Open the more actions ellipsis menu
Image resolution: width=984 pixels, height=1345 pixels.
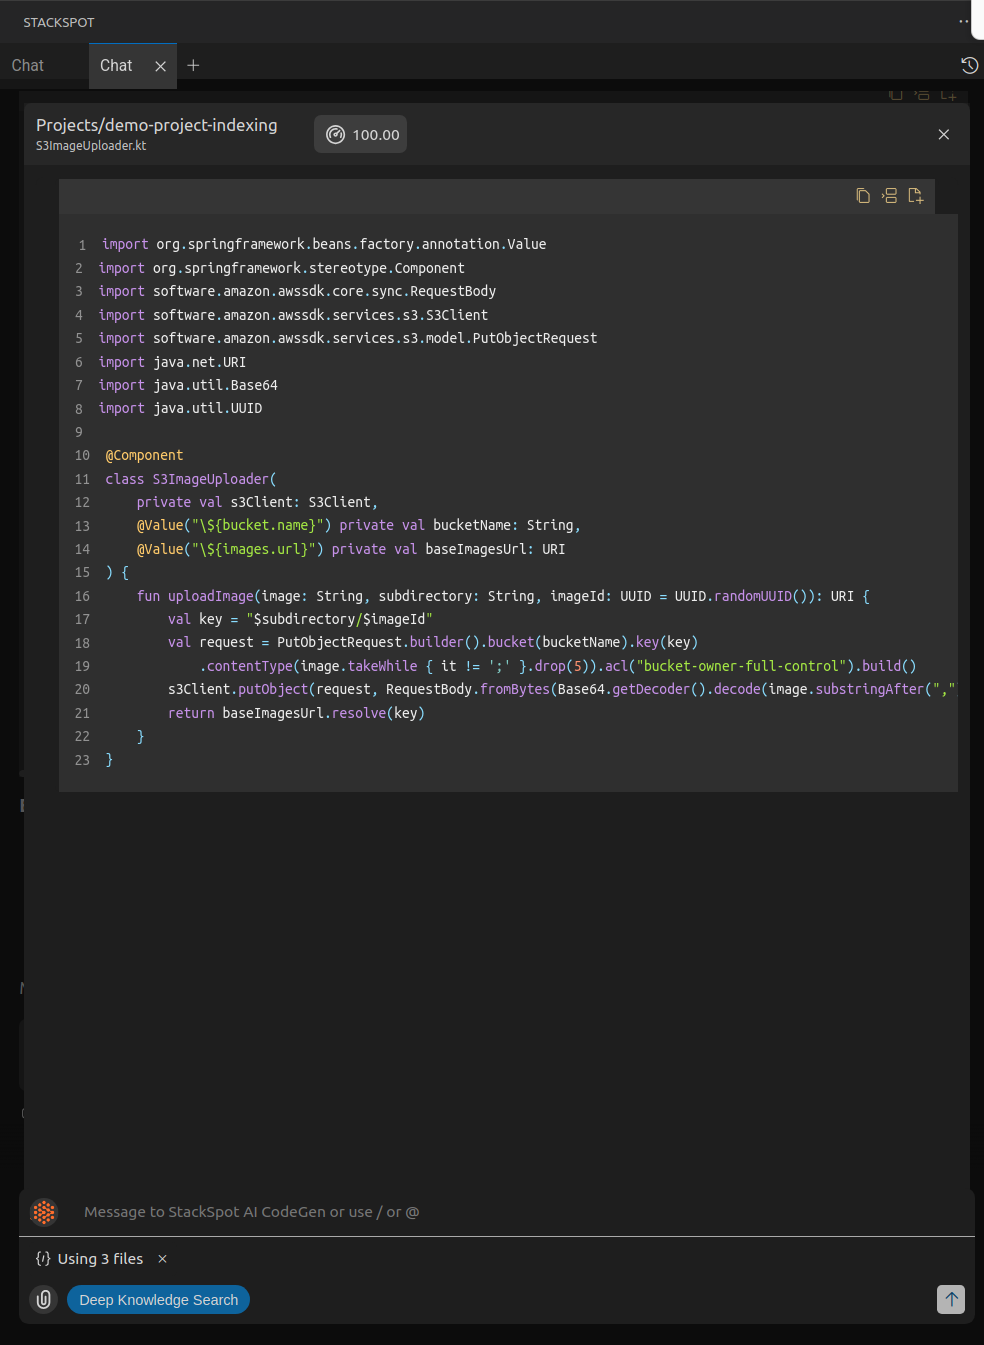click(964, 21)
